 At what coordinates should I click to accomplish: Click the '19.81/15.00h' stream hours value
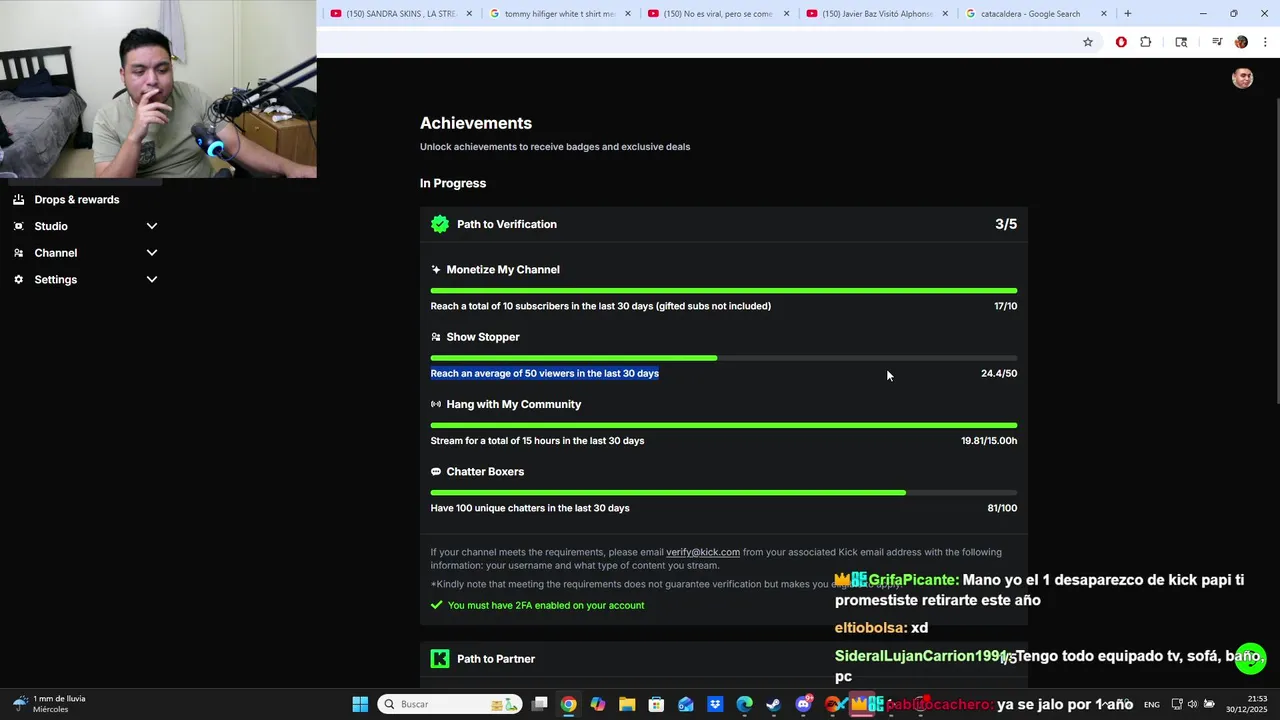pyautogui.click(x=989, y=441)
